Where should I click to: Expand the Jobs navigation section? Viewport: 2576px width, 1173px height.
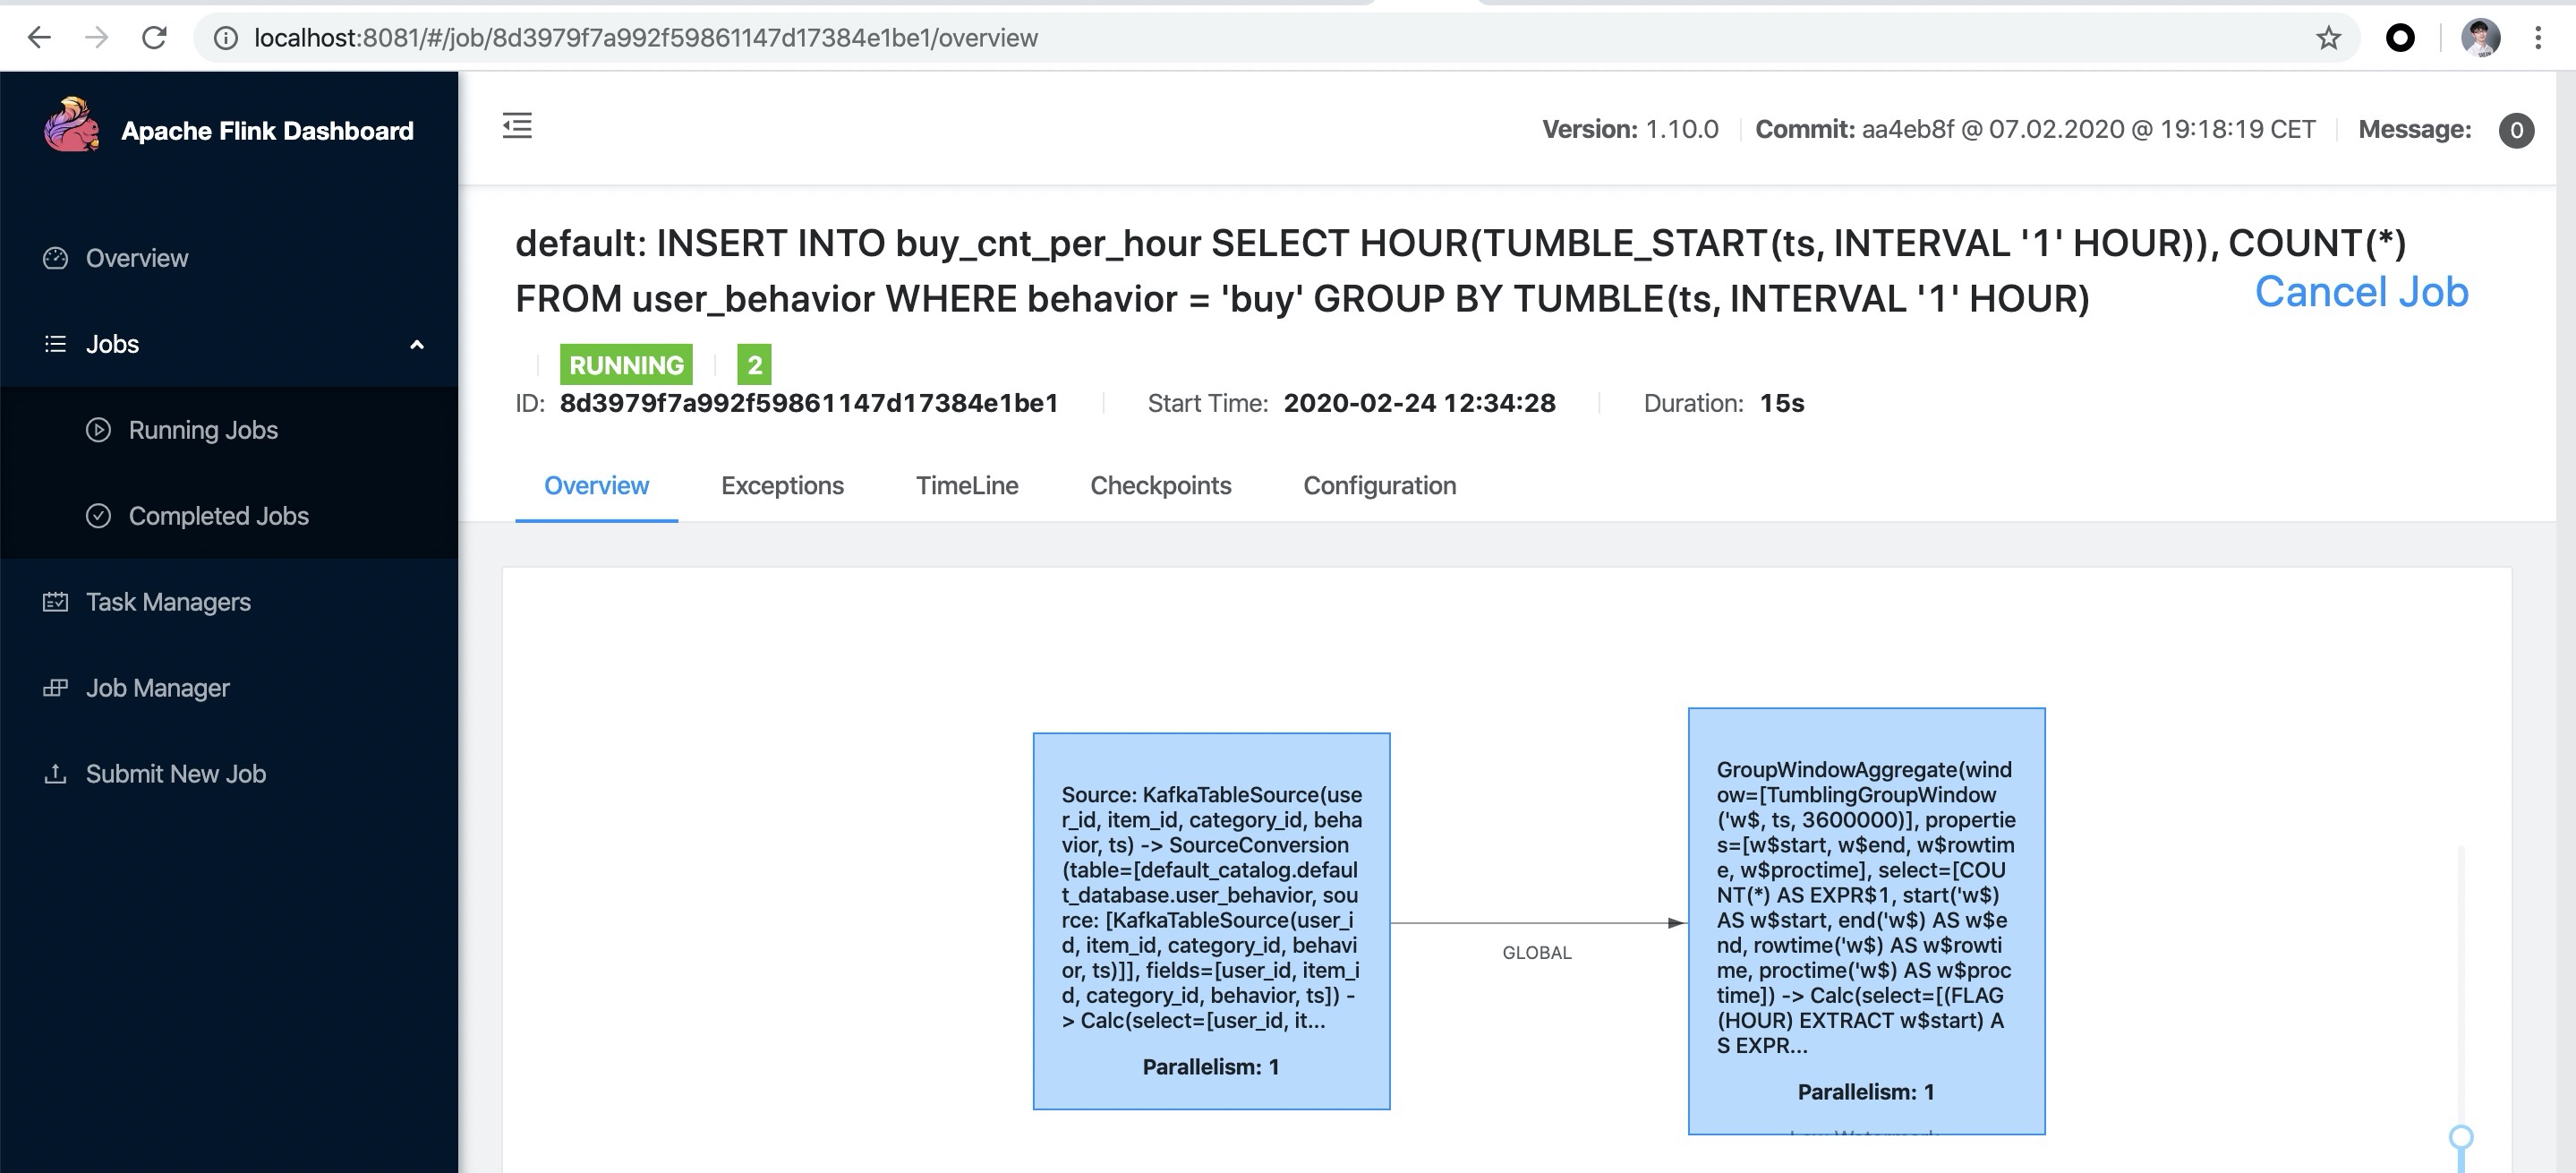click(415, 343)
